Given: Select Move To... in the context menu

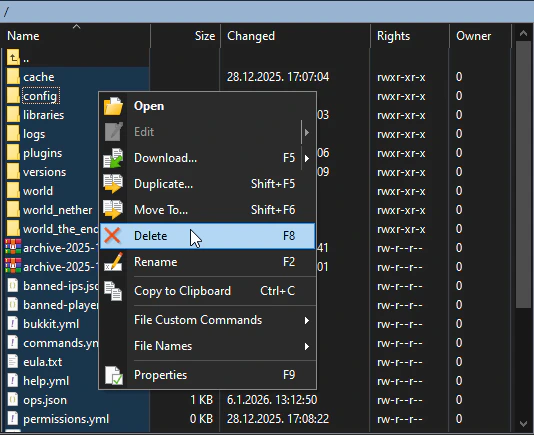Looking at the screenshot, I should (207, 210).
